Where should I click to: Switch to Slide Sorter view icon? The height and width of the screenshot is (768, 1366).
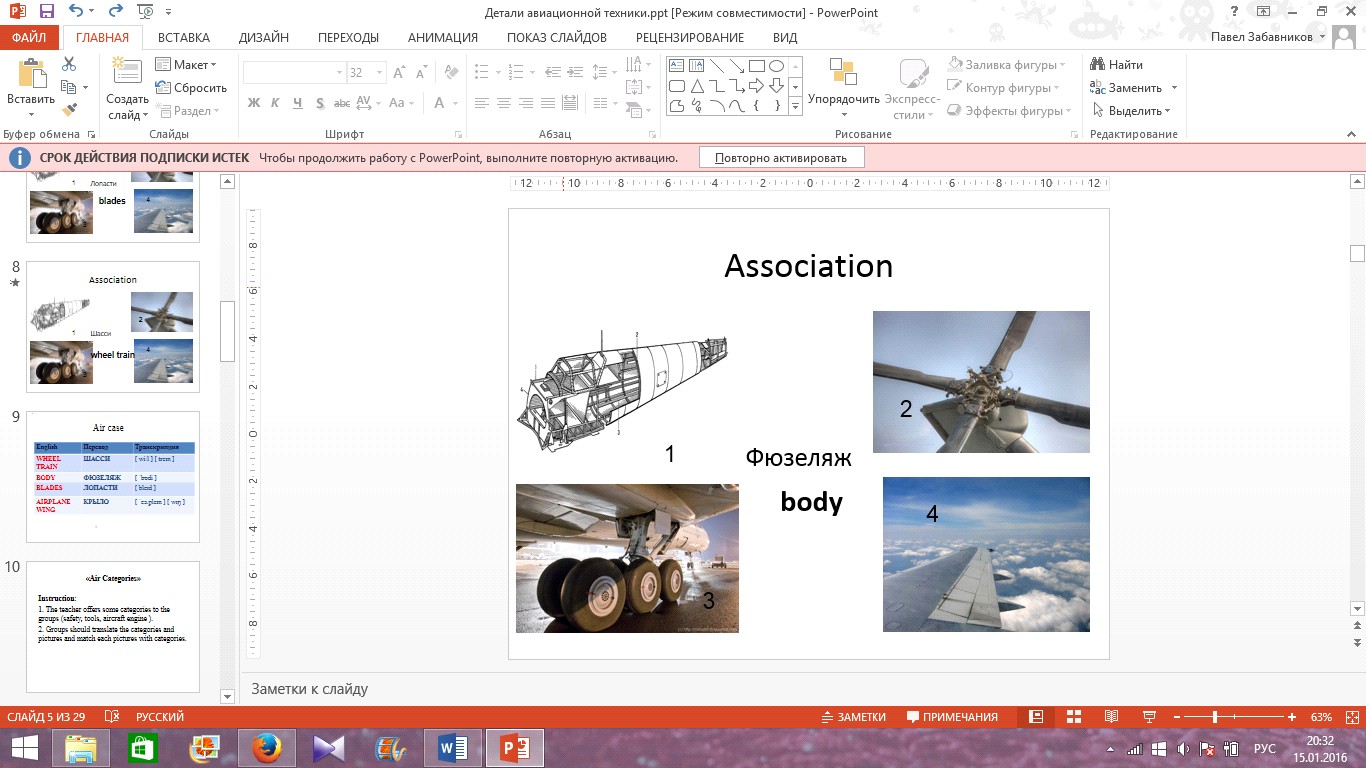click(1074, 717)
